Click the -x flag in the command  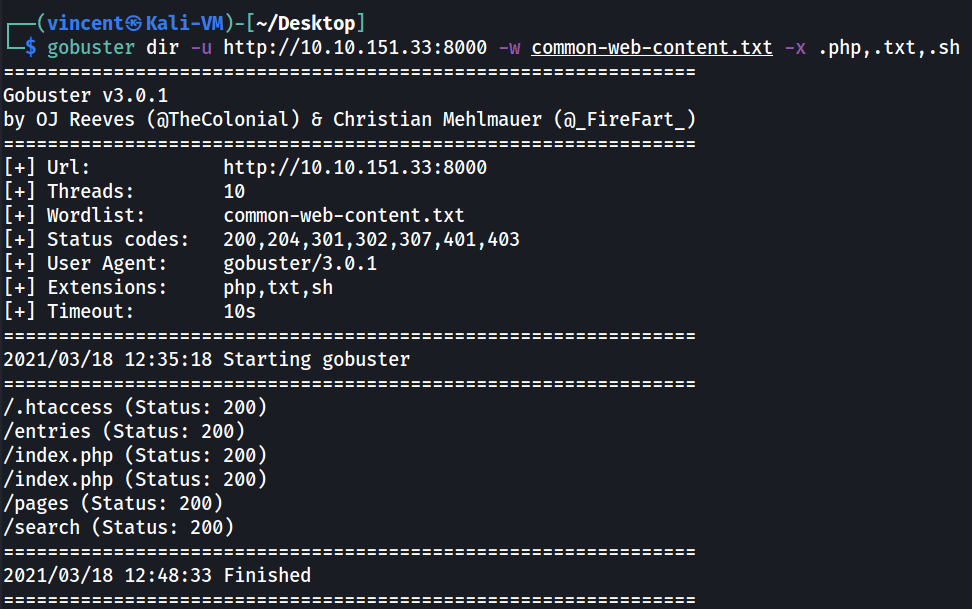795,47
